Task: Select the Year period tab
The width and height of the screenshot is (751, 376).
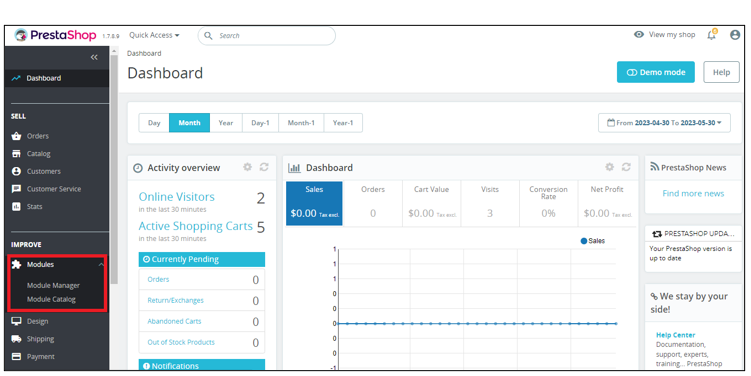Action: [226, 123]
